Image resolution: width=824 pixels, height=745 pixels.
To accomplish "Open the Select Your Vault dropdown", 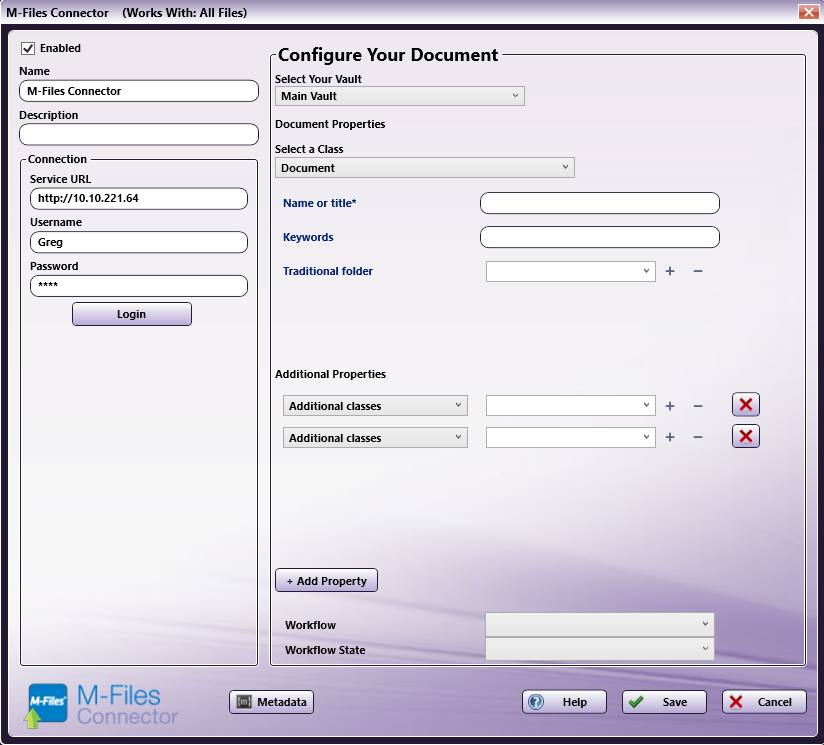I will pos(400,96).
